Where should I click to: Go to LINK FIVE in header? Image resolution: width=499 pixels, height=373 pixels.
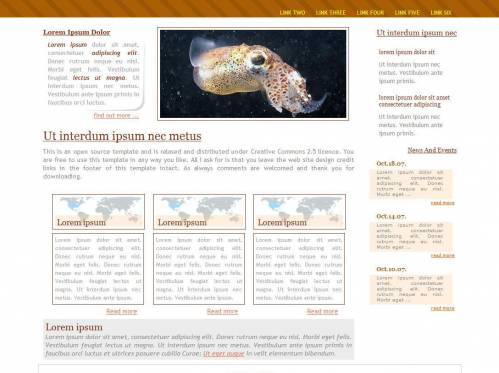point(407,13)
